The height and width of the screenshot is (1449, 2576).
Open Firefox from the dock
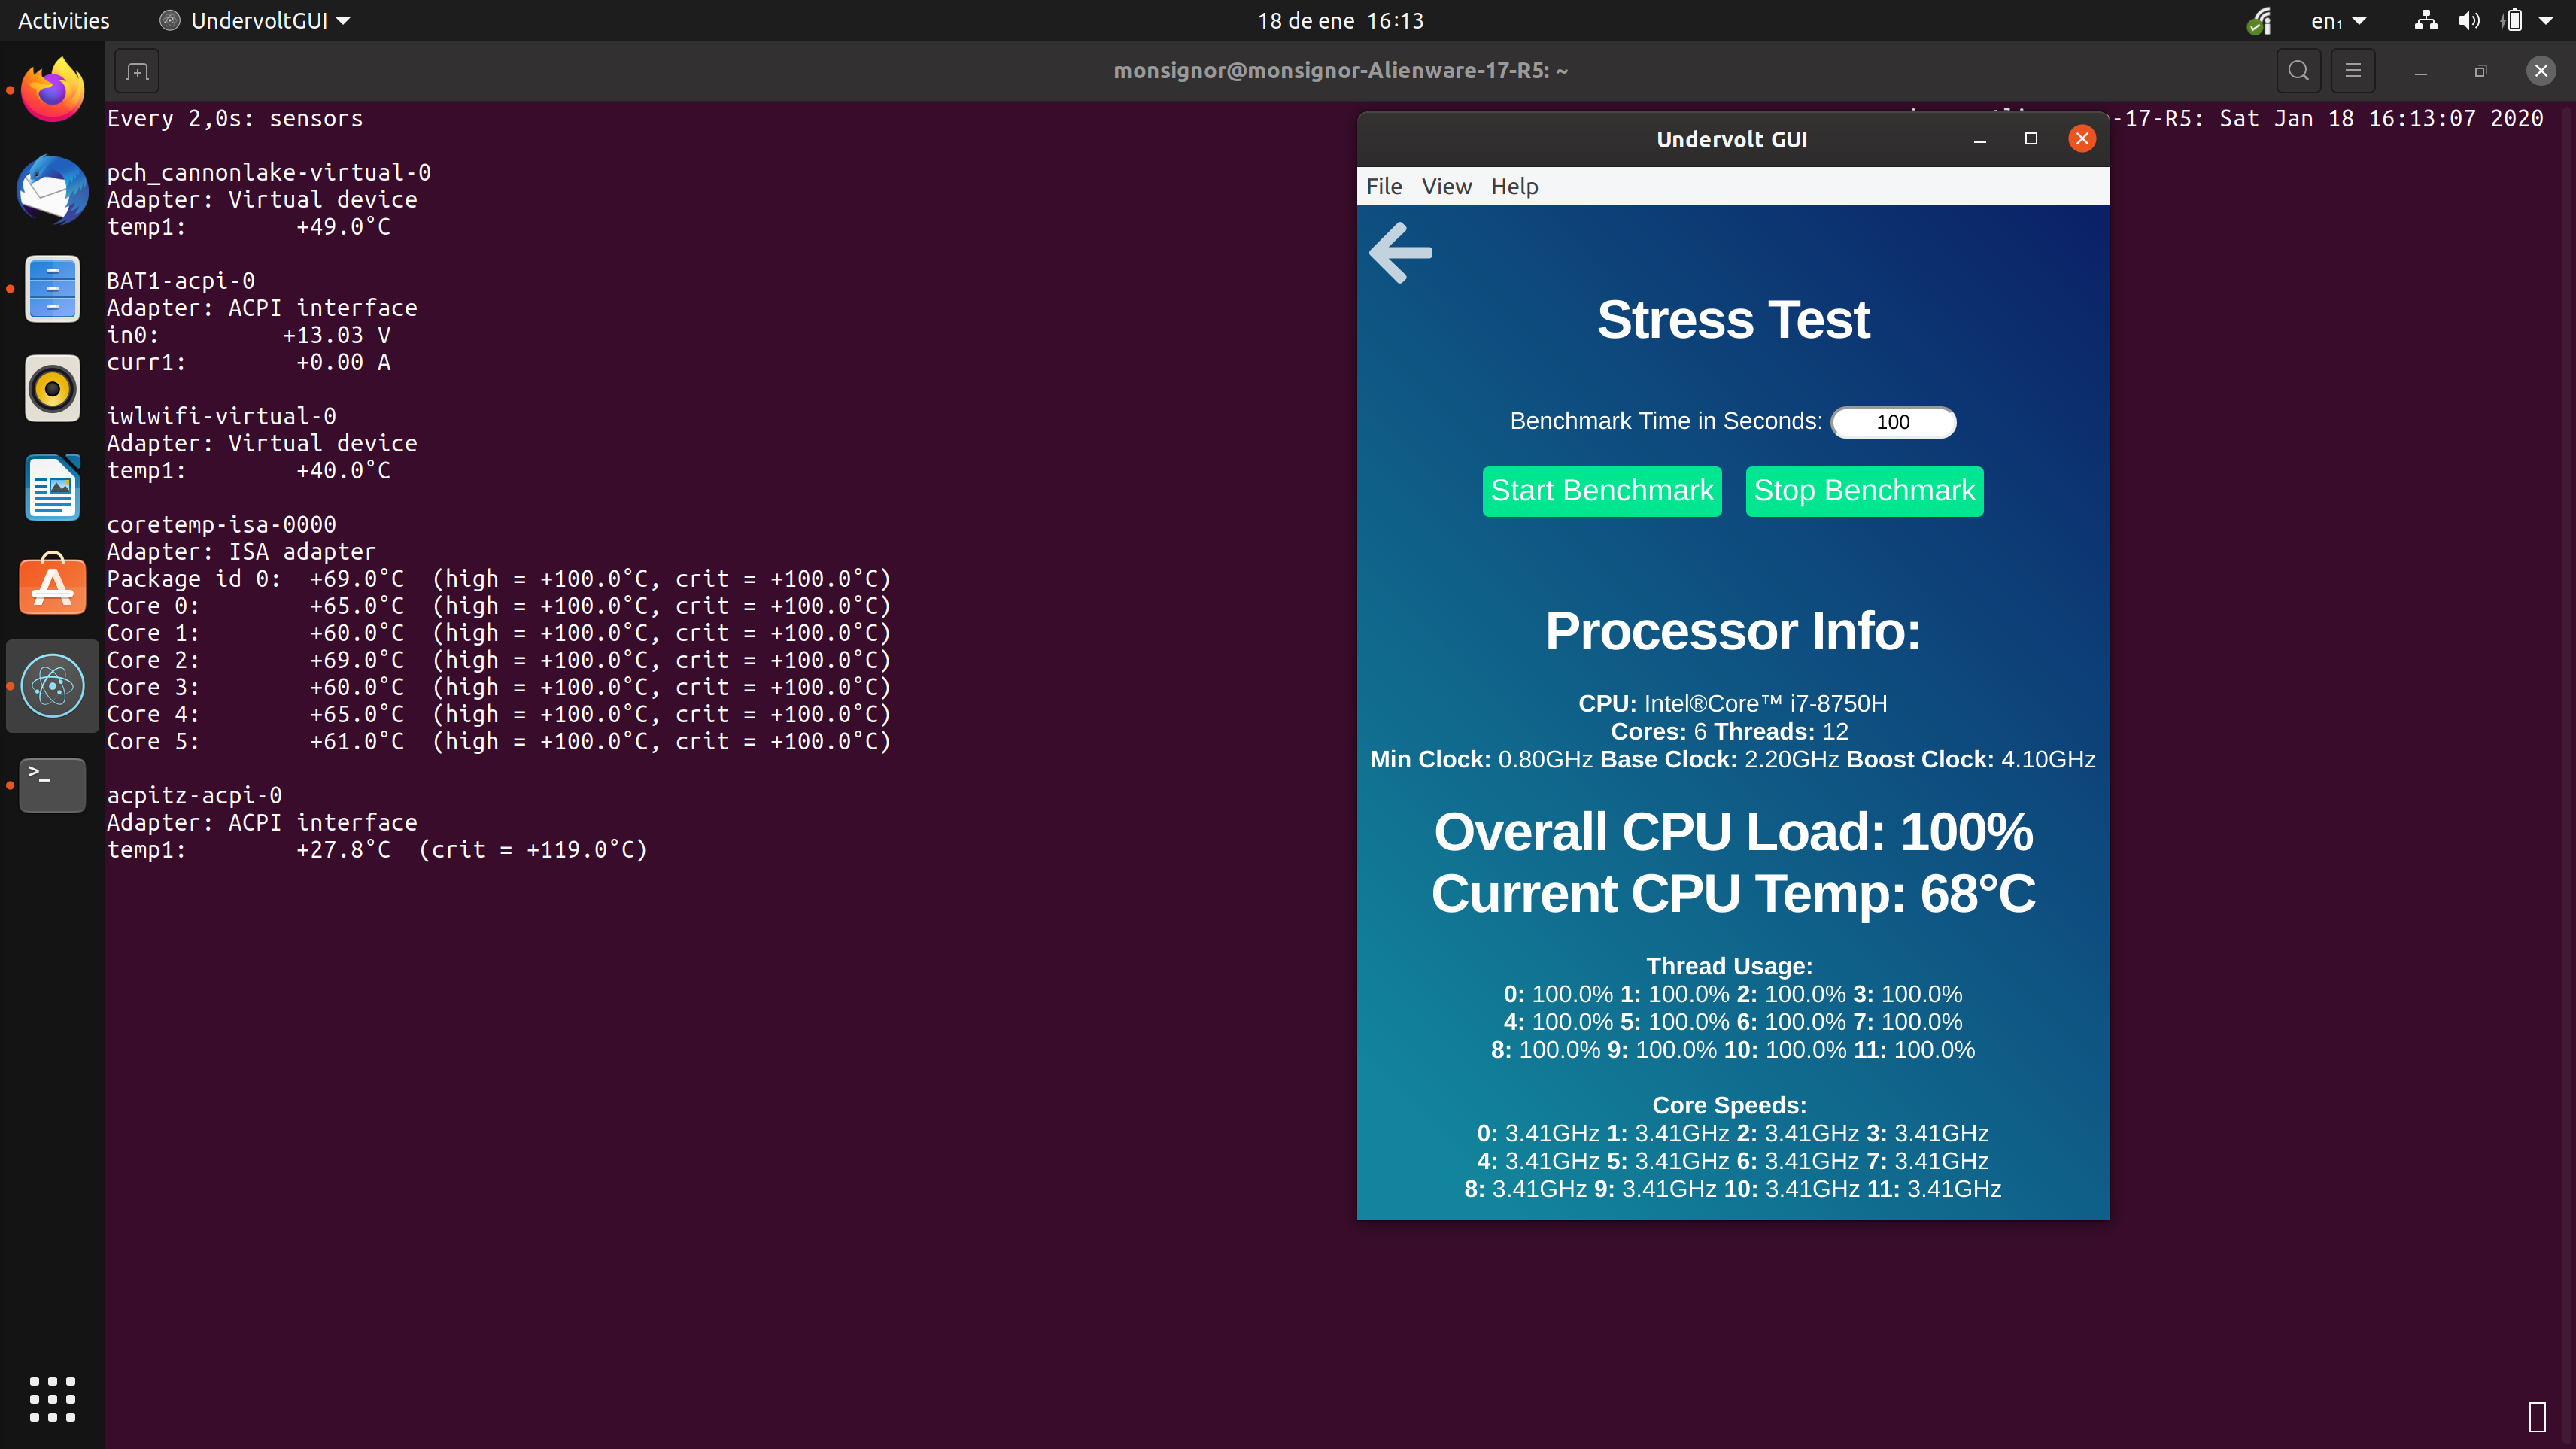coord(53,90)
